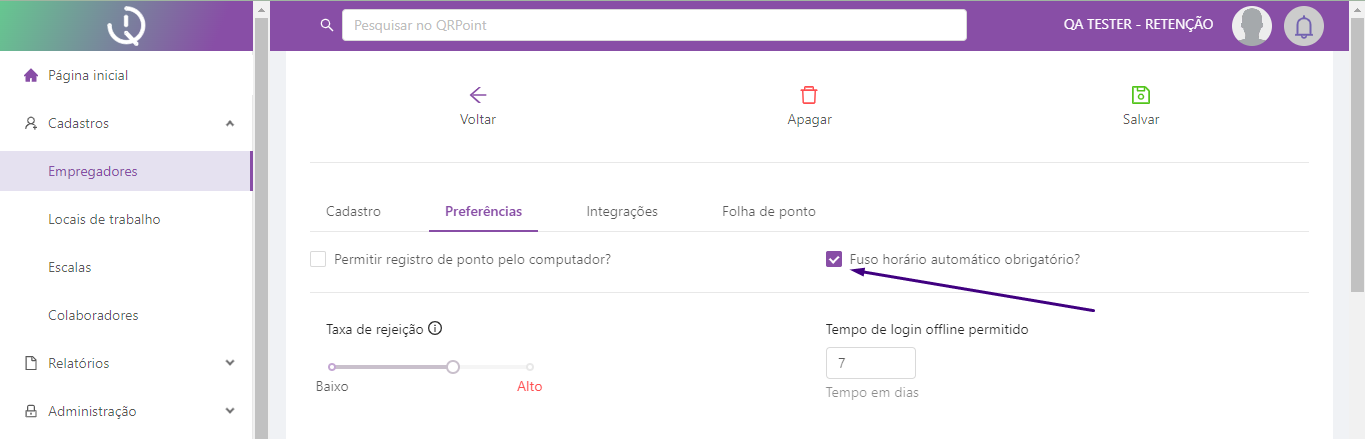The height and width of the screenshot is (439, 1365).
Task: Switch to the Folha de ponto tab
Action: pos(768,212)
